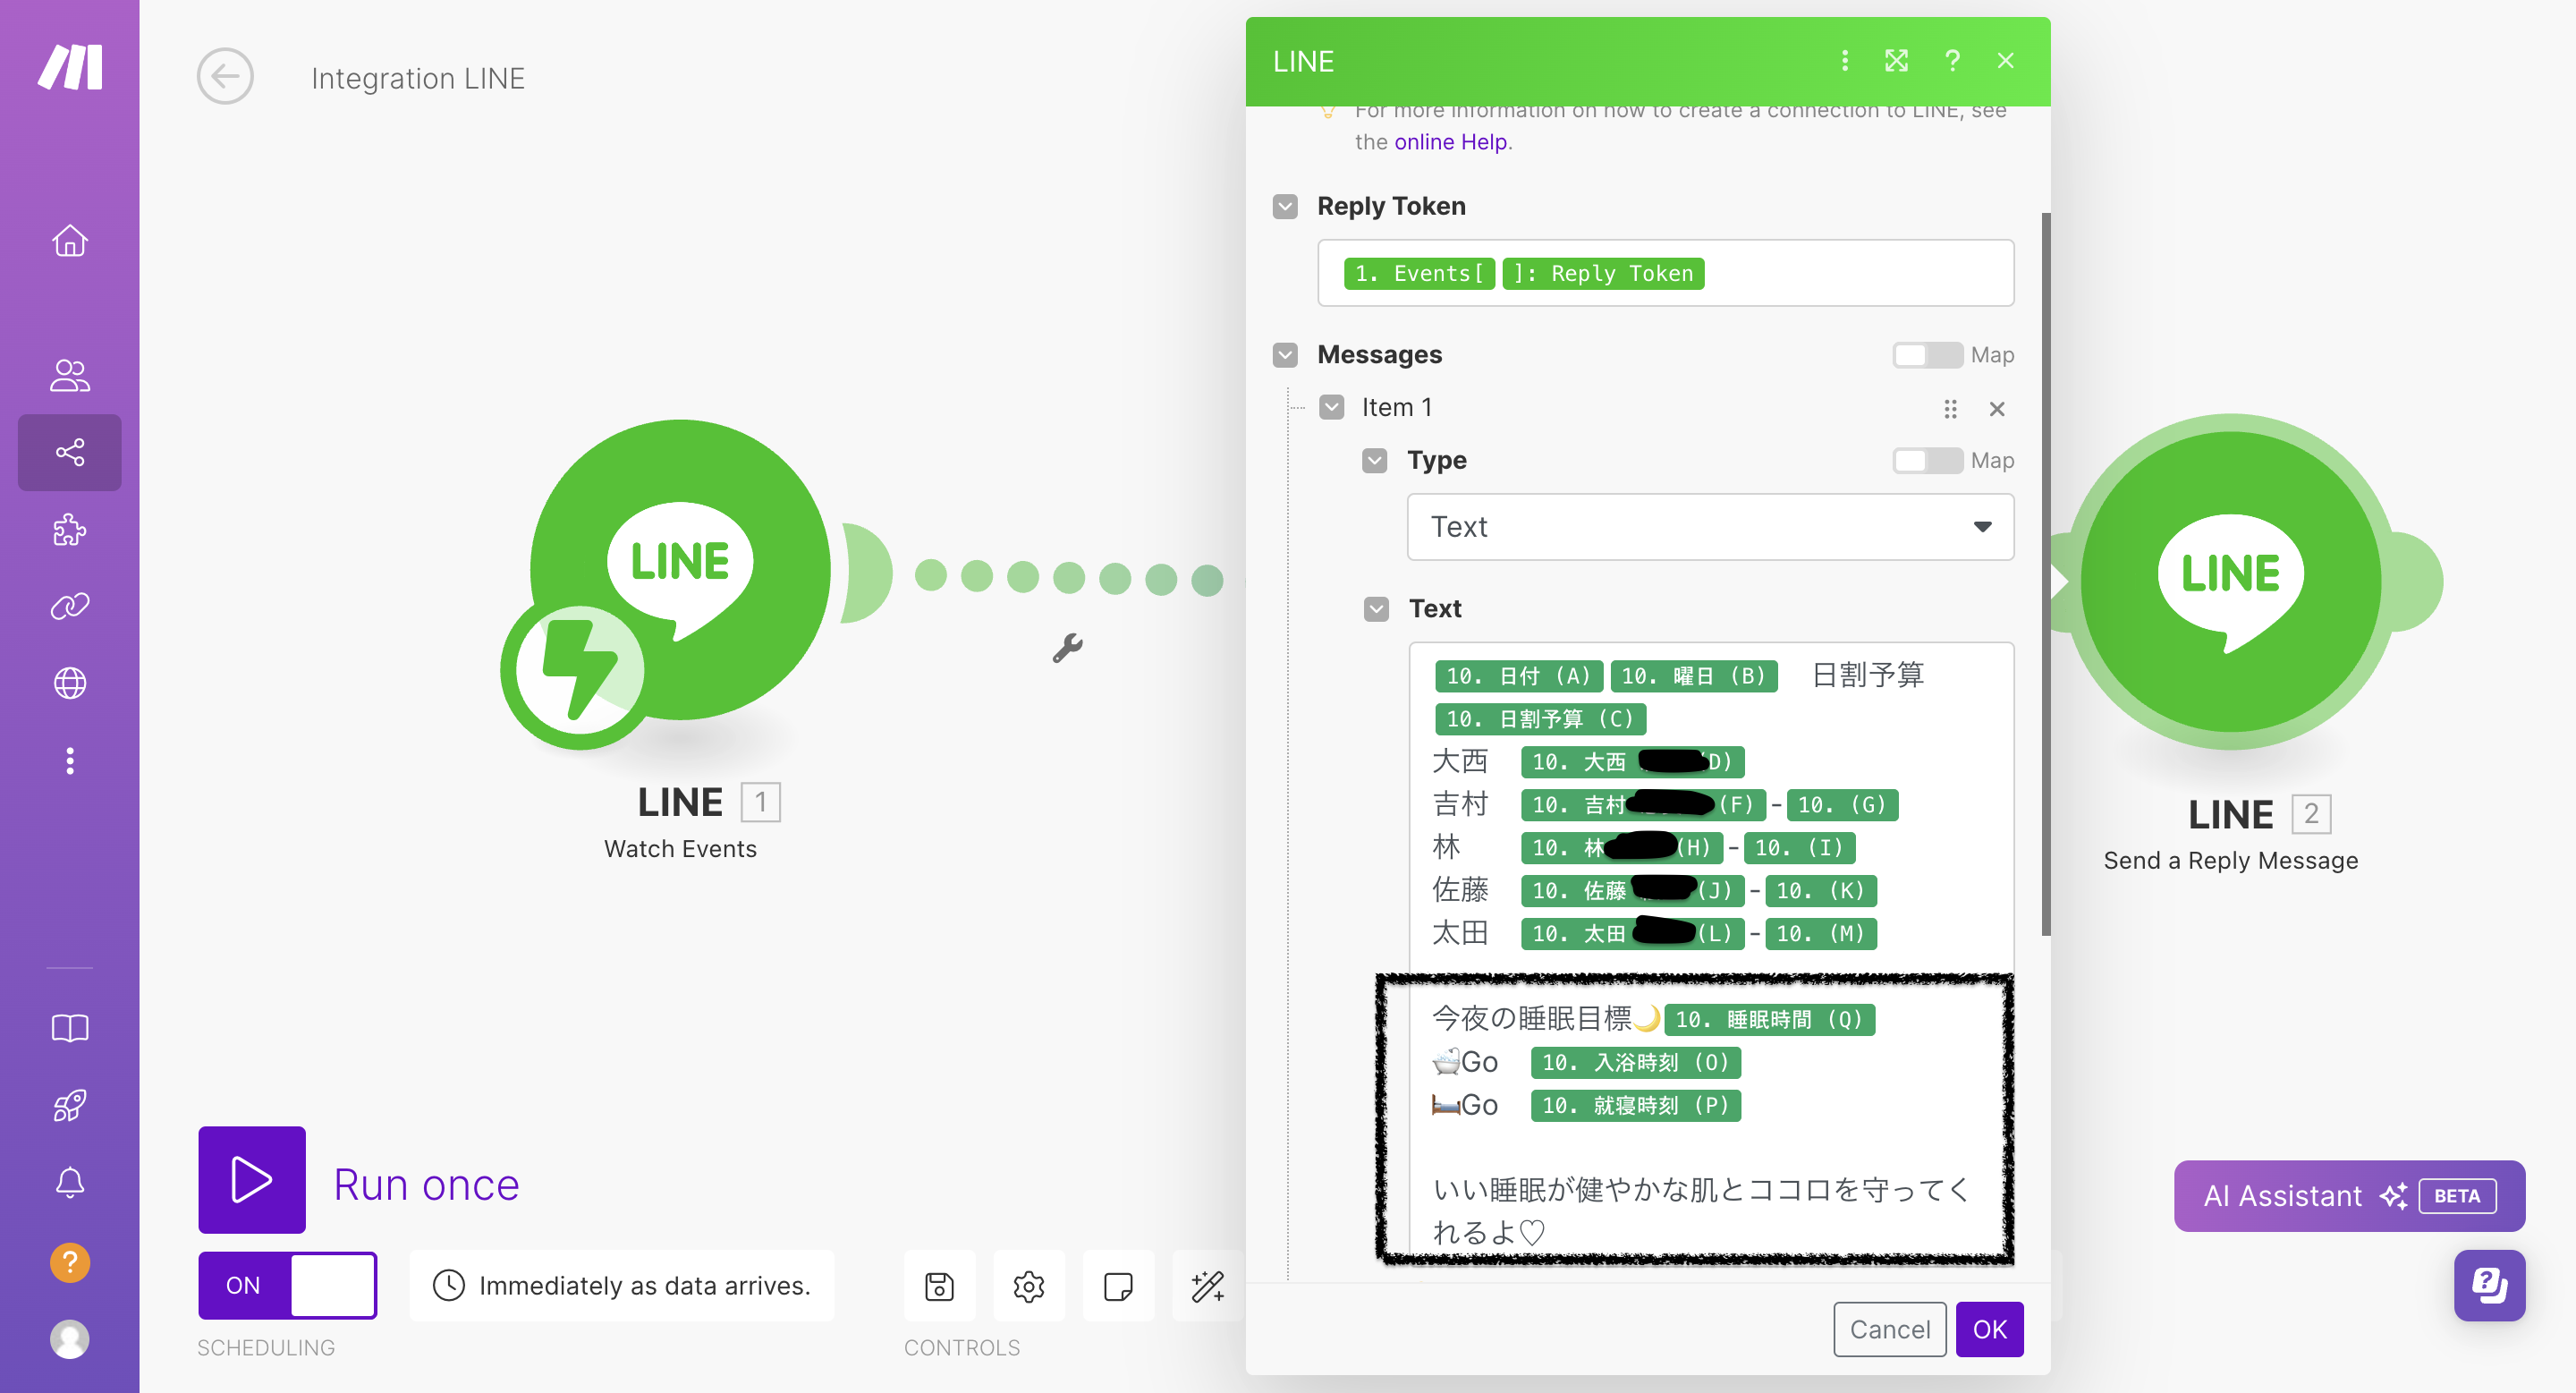Open the sidebar More three-dots menu

69,761
